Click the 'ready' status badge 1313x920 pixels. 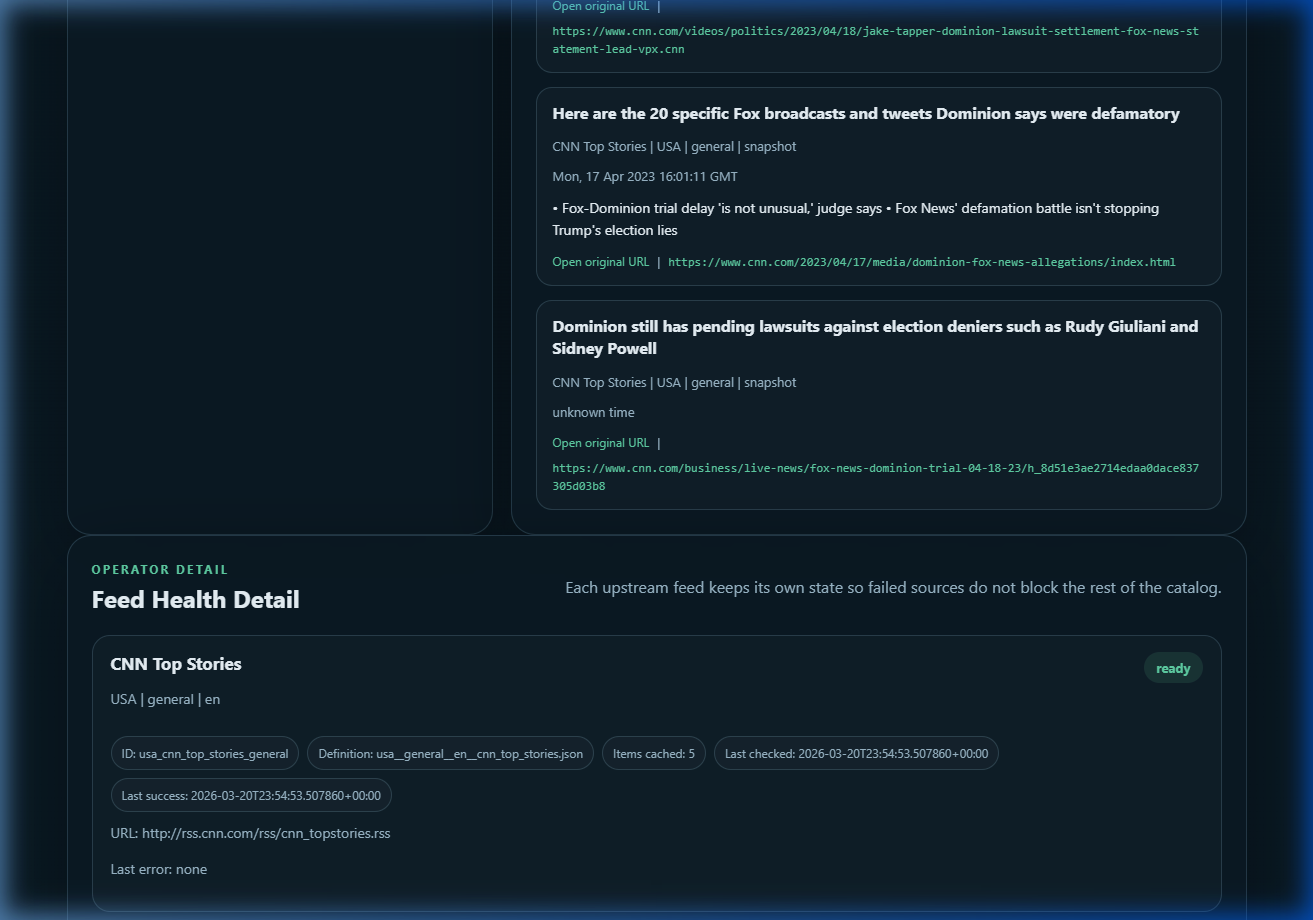(x=1173, y=668)
